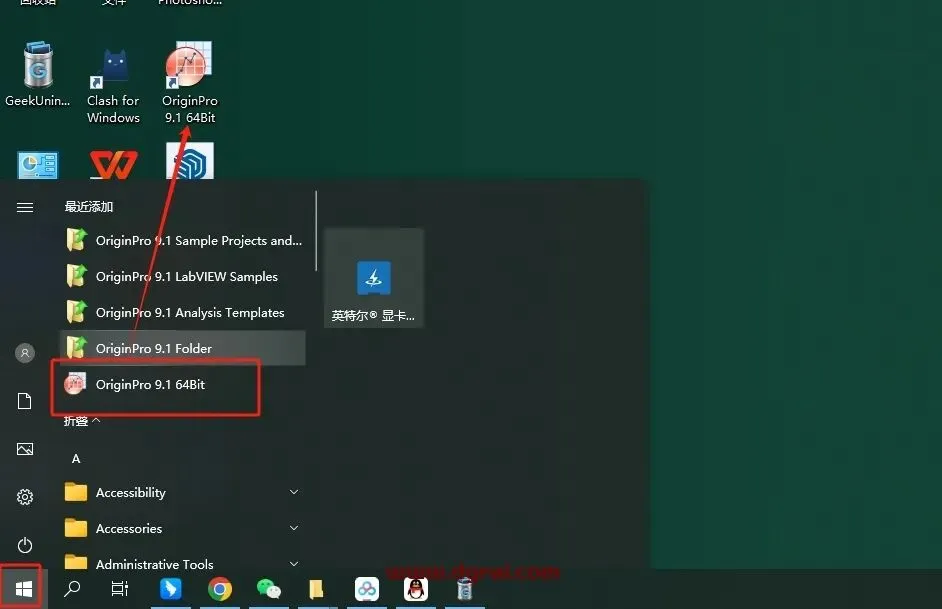Open OriginPro 9.1 Analysis Templates entry

click(x=183, y=312)
